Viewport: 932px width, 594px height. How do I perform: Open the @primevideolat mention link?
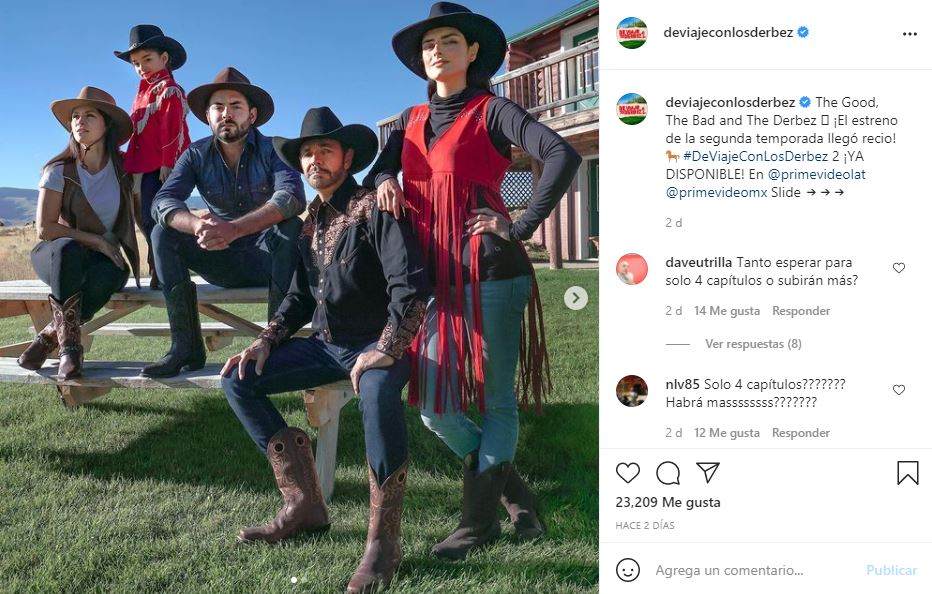coord(817,174)
